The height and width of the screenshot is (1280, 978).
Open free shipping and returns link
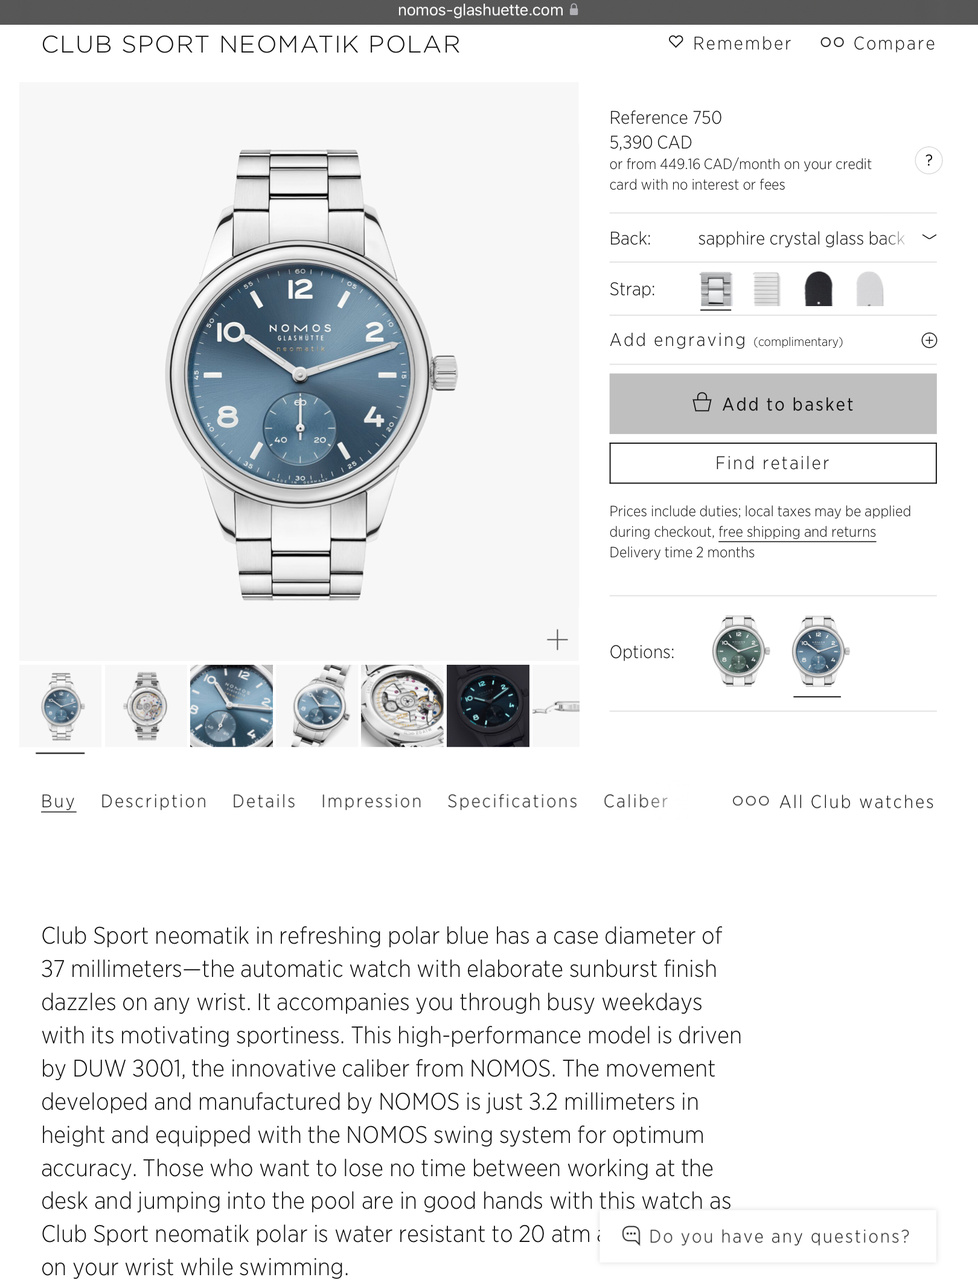pos(797,532)
